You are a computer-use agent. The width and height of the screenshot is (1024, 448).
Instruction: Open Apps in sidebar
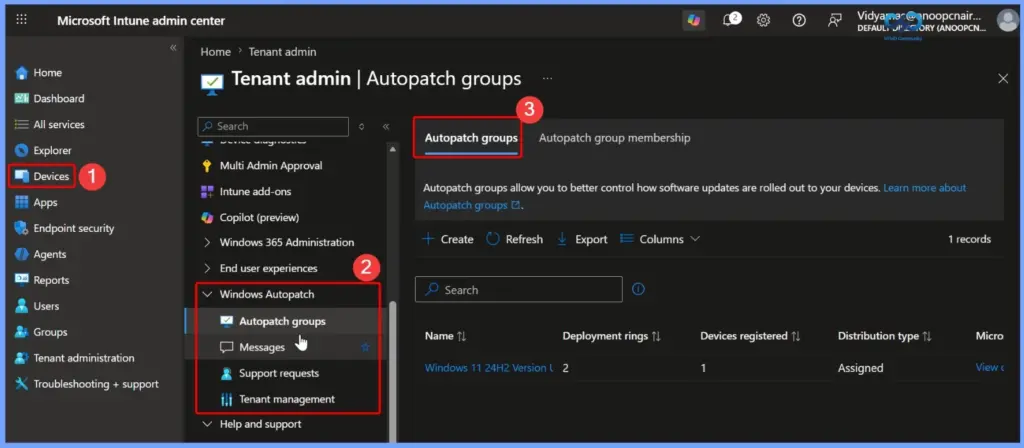37,202
